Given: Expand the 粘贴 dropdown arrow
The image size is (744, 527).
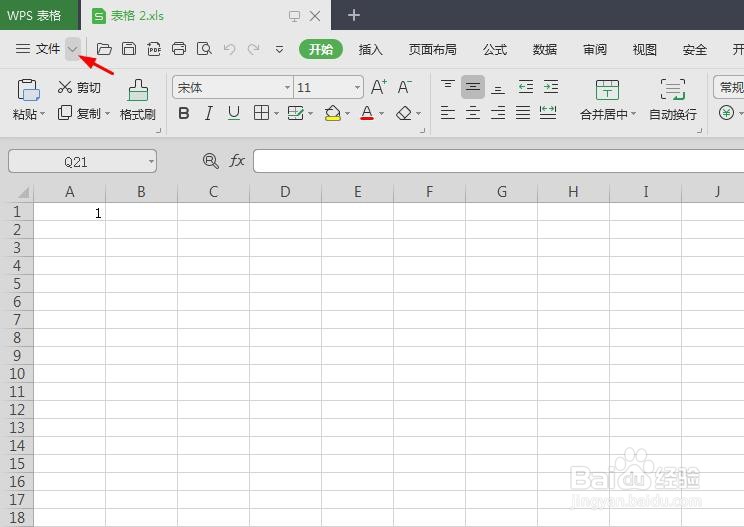Looking at the screenshot, I should coord(43,114).
